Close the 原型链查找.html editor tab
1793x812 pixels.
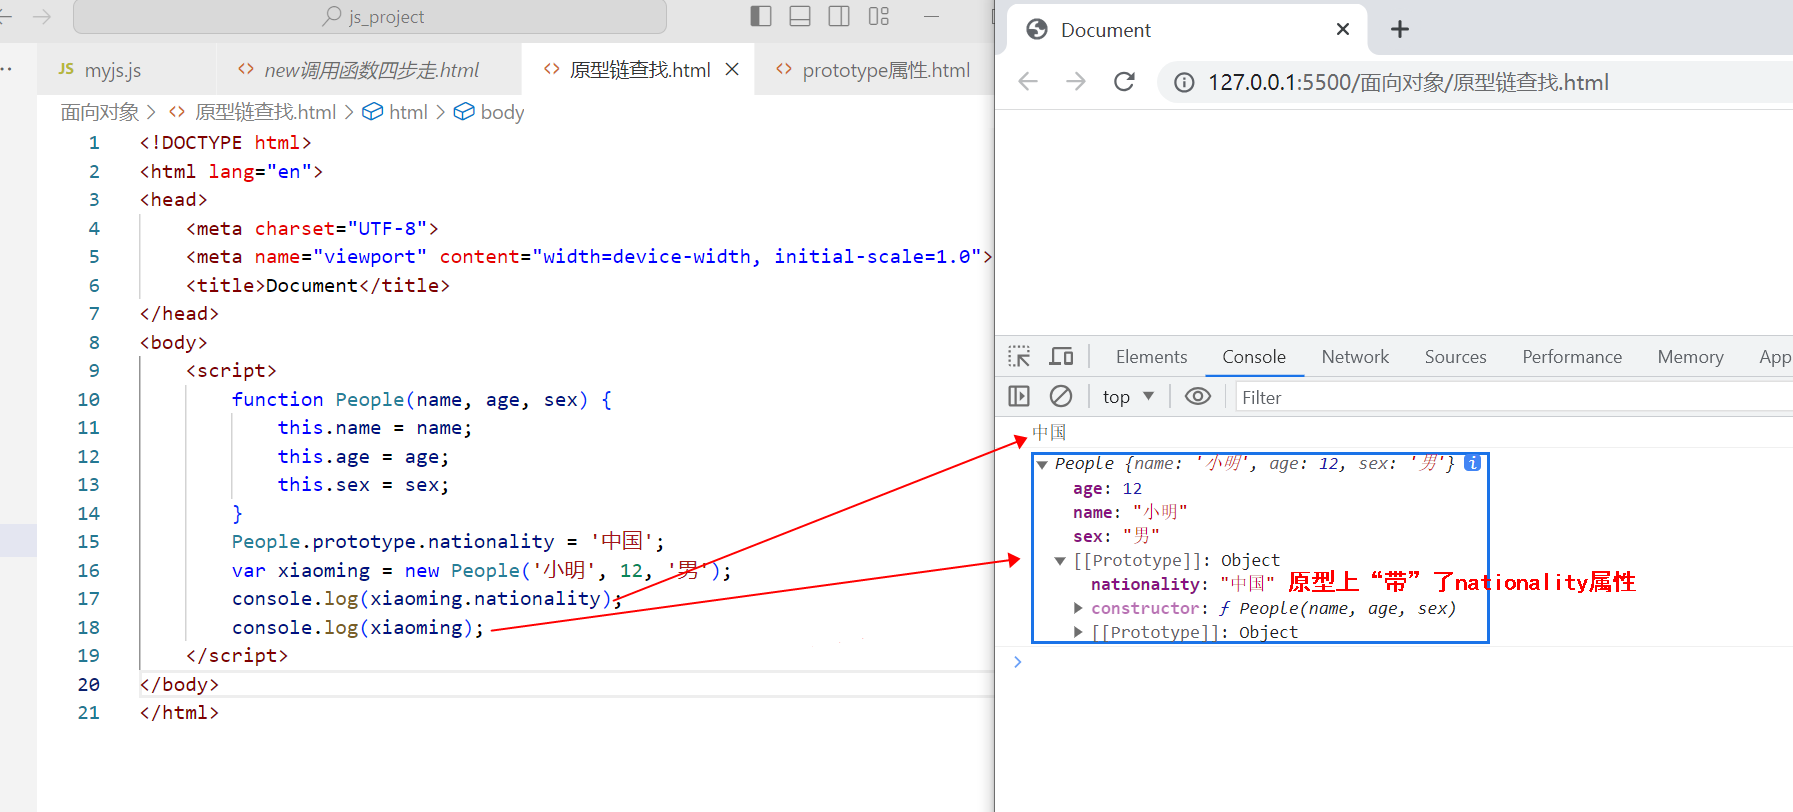tap(732, 69)
